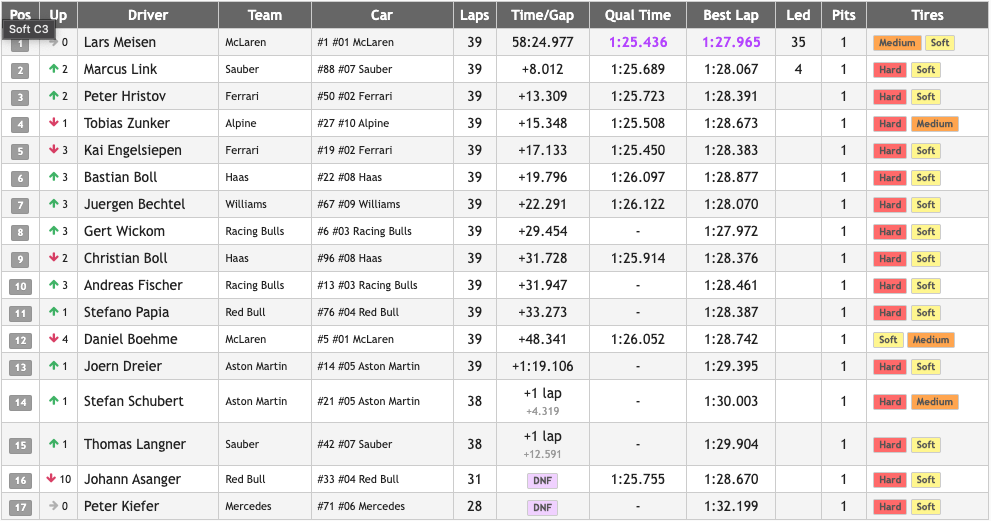Sort by the Qual Time column header
The image size is (991, 521).
coord(638,15)
